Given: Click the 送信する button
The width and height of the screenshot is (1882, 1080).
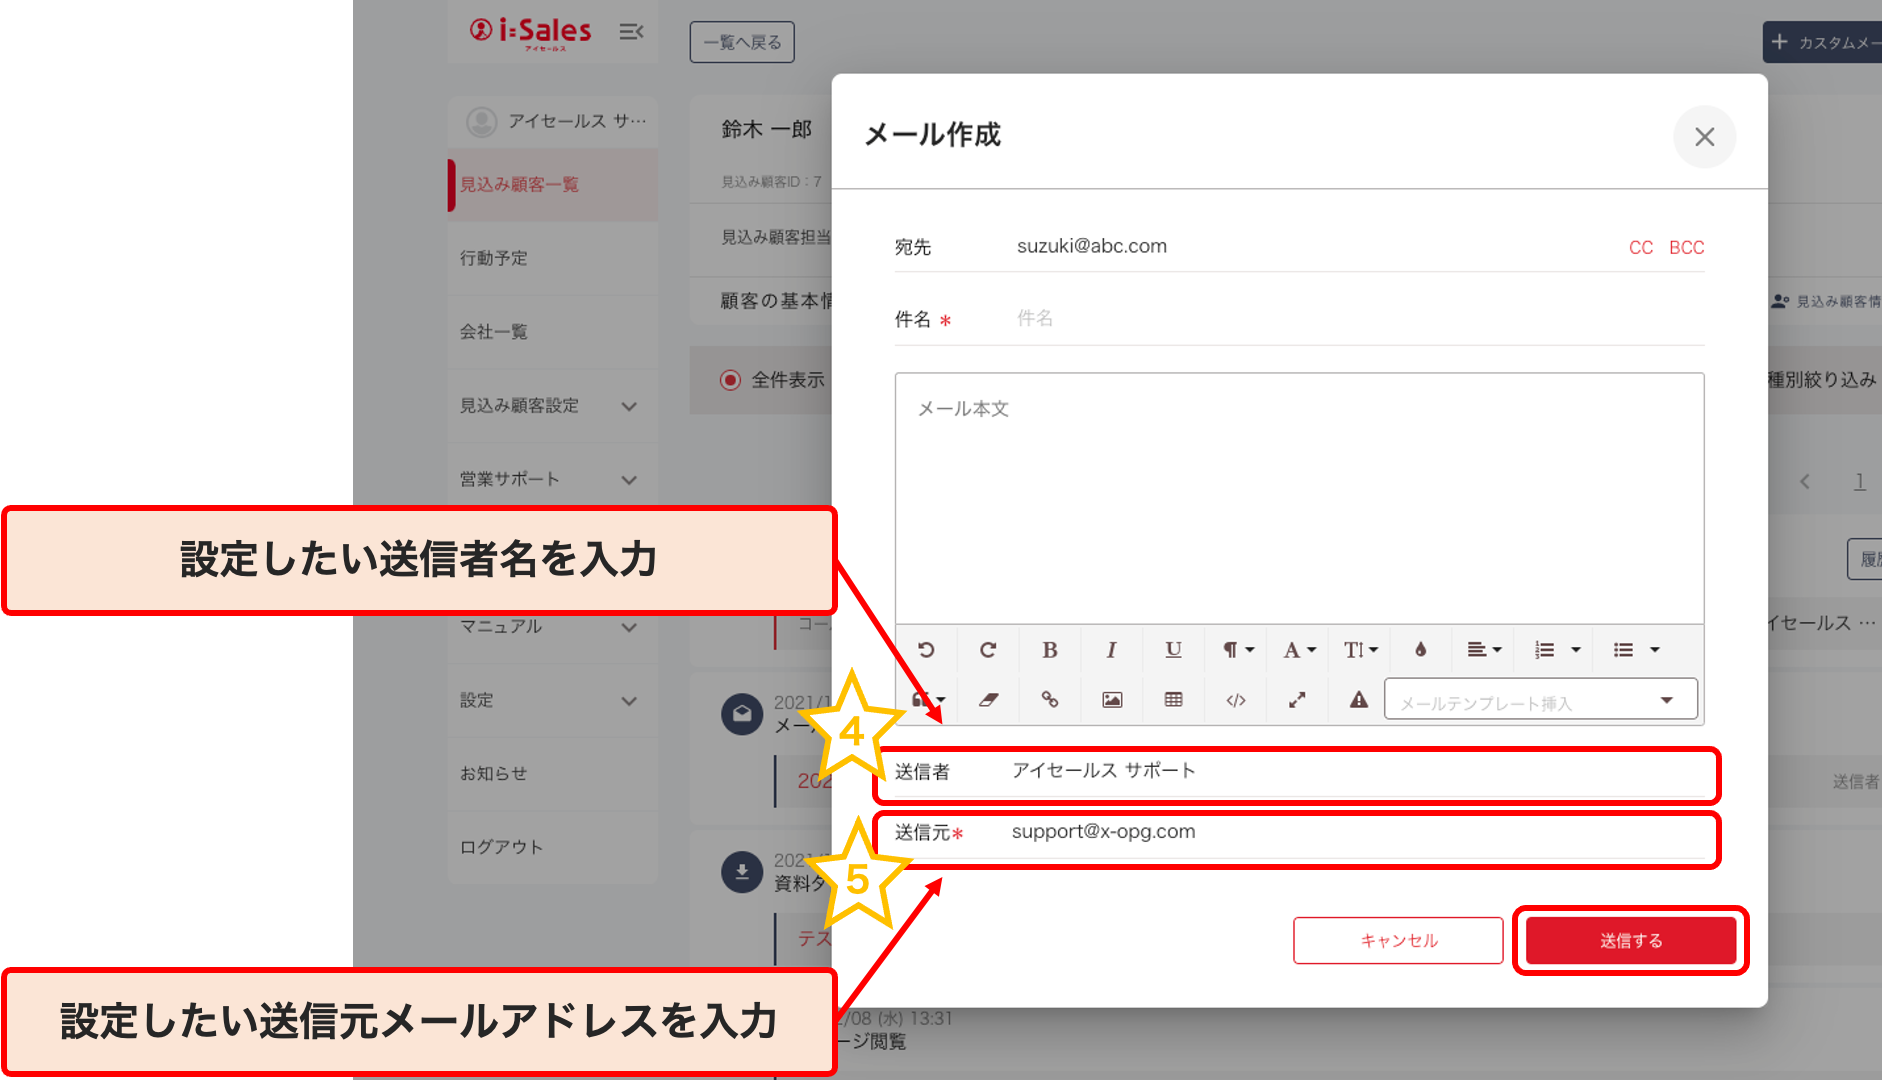Looking at the screenshot, I should [x=1630, y=940].
